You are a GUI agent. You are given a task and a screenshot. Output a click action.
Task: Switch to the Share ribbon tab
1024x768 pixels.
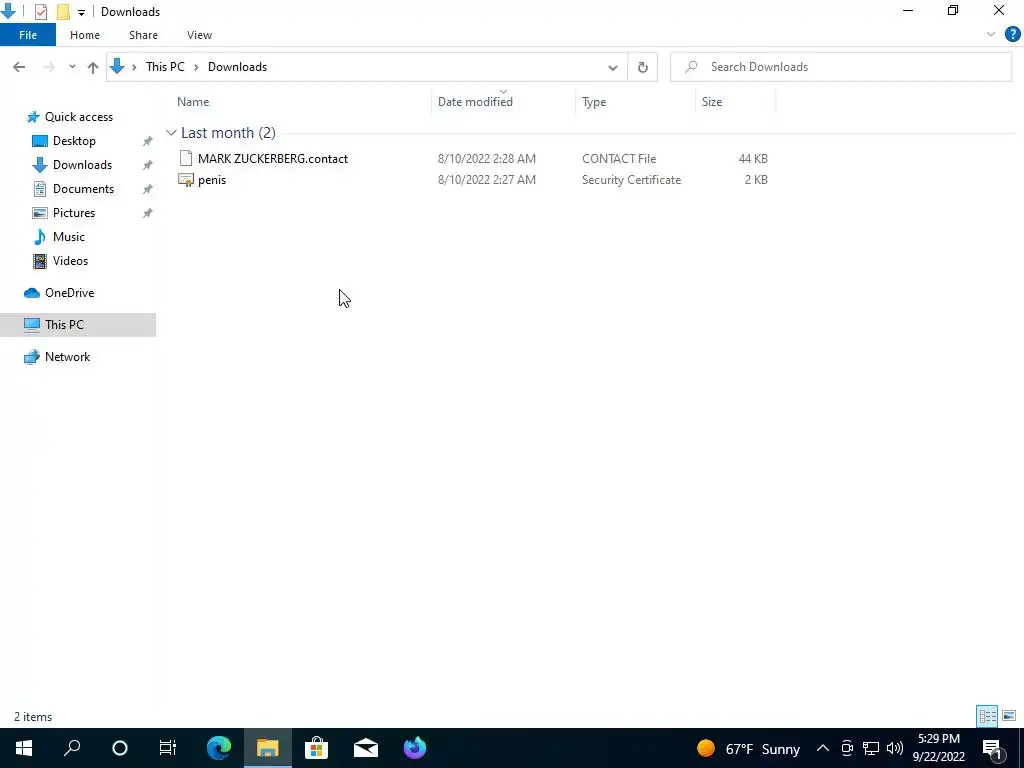coord(143,35)
